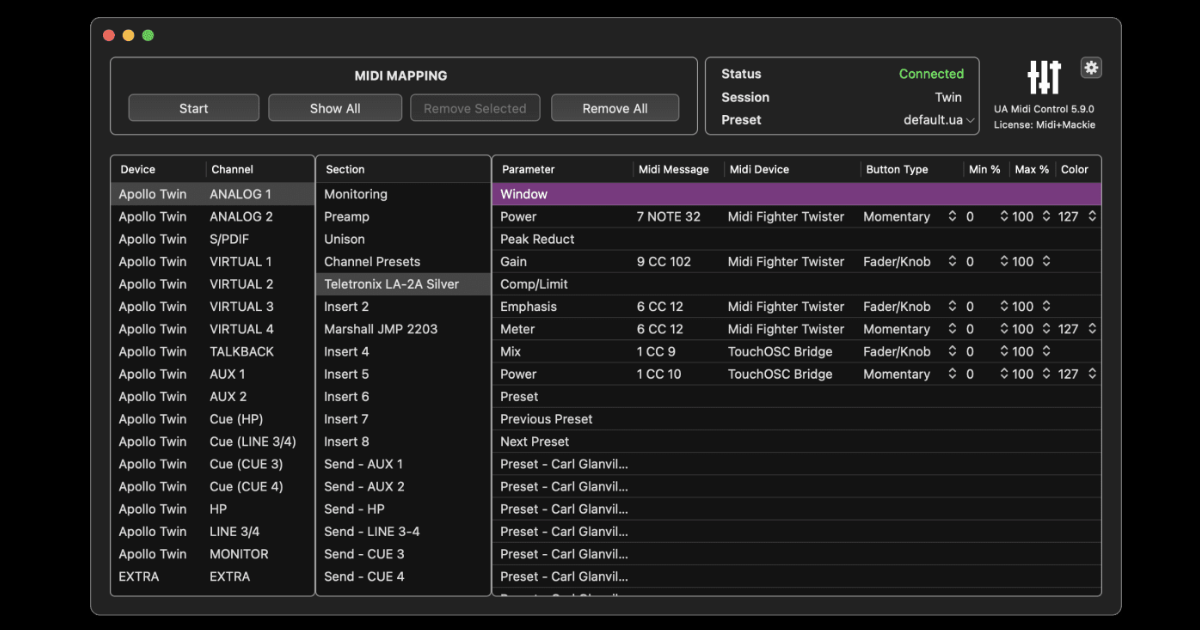The image size is (1200, 630).
Task: Select the purple Window parameter row
Action: pos(796,194)
